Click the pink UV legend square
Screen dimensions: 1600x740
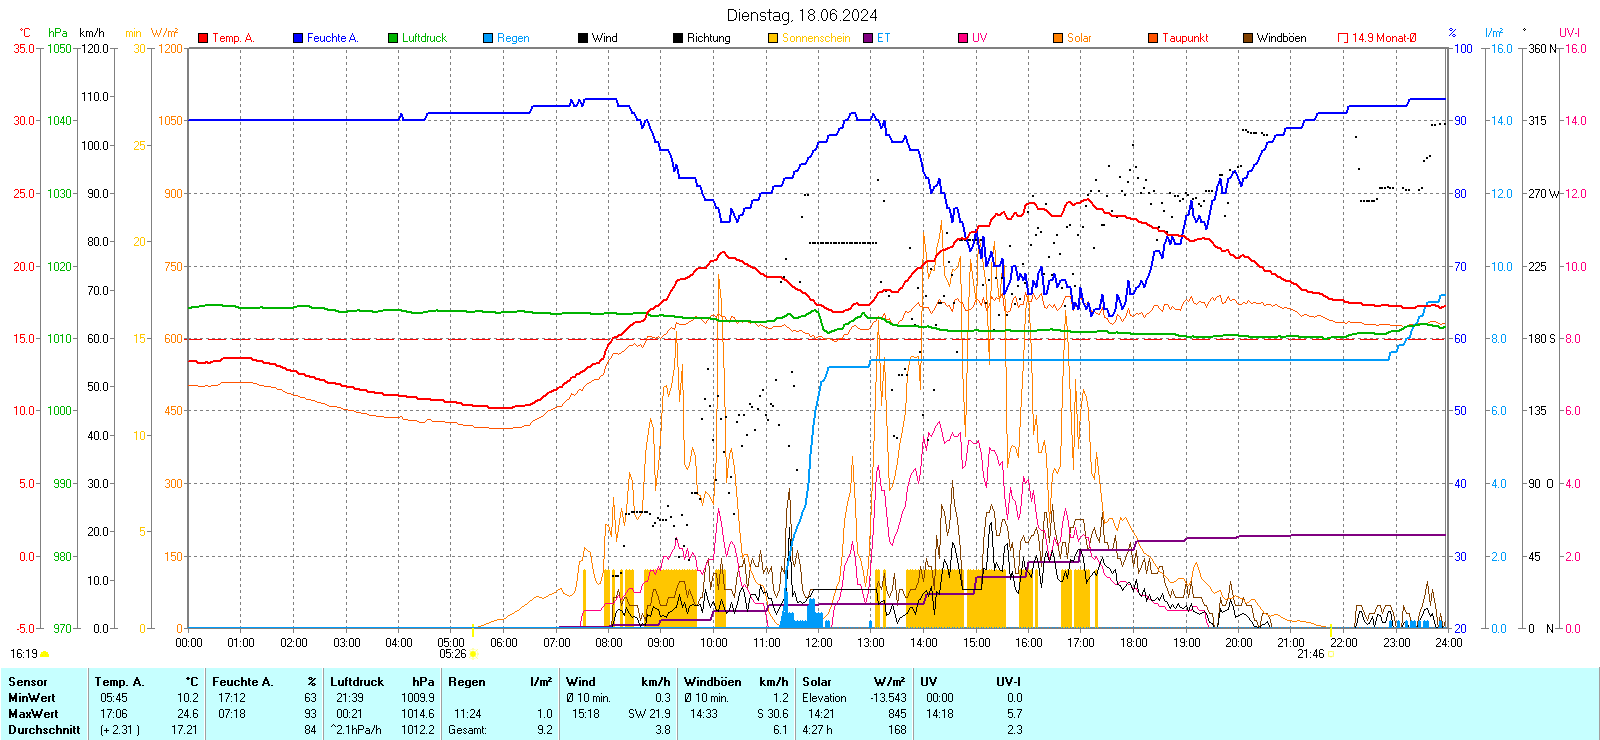pos(963,38)
